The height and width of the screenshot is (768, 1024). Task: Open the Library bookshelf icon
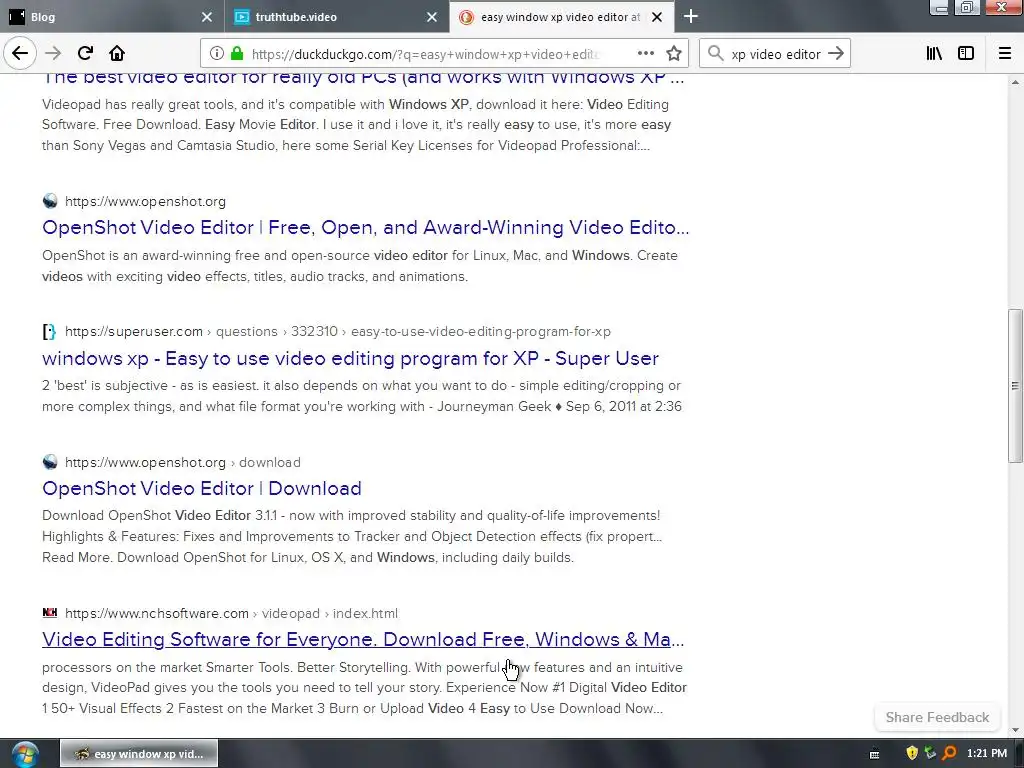coord(934,54)
